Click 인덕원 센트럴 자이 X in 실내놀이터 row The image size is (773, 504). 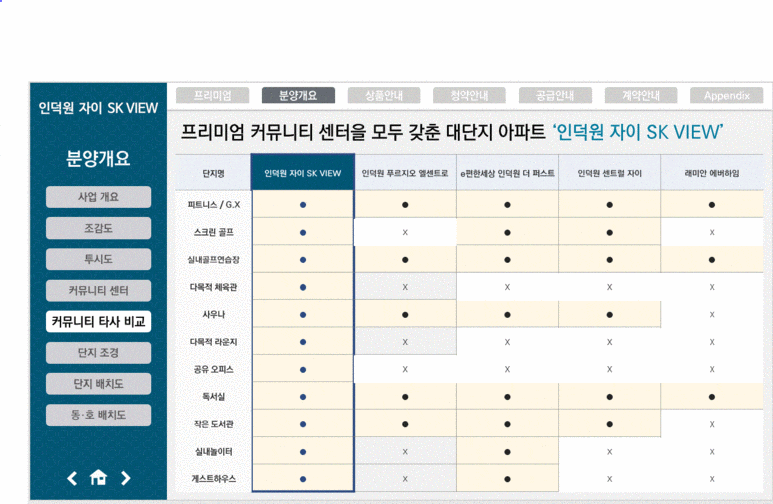point(610,452)
